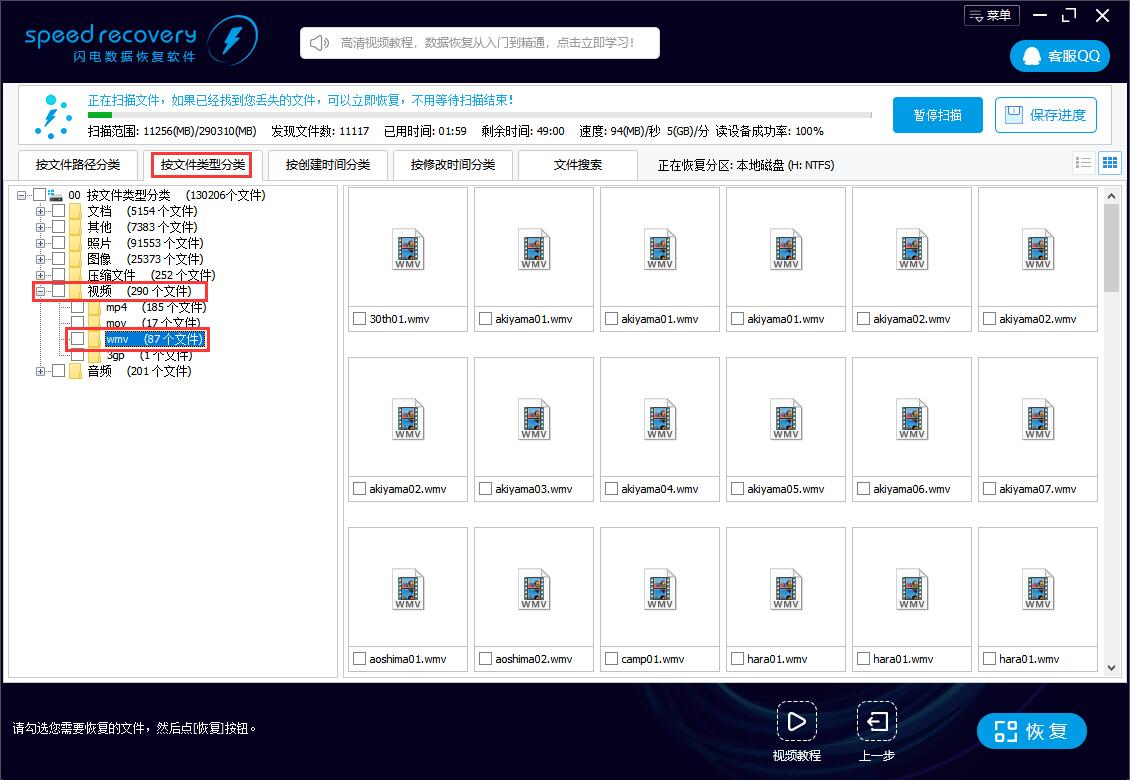The image size is (1130, 780).
Task: Click the scan progress bar
Action: (479, 115)
